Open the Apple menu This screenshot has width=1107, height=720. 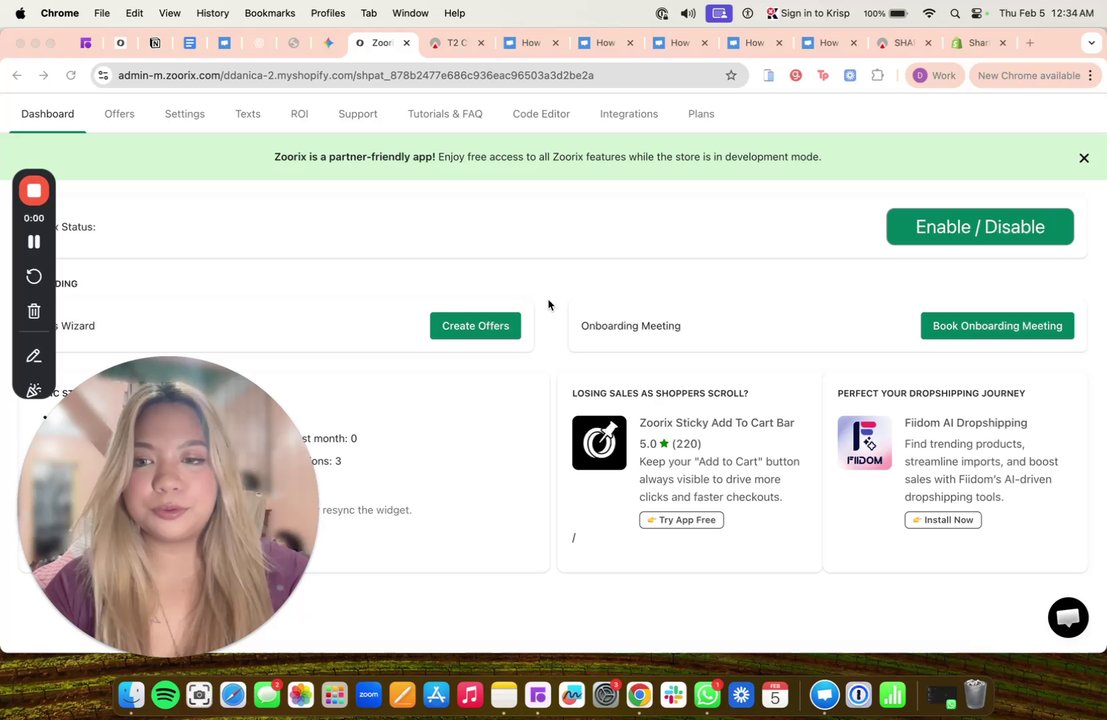[x=20, y=13]
